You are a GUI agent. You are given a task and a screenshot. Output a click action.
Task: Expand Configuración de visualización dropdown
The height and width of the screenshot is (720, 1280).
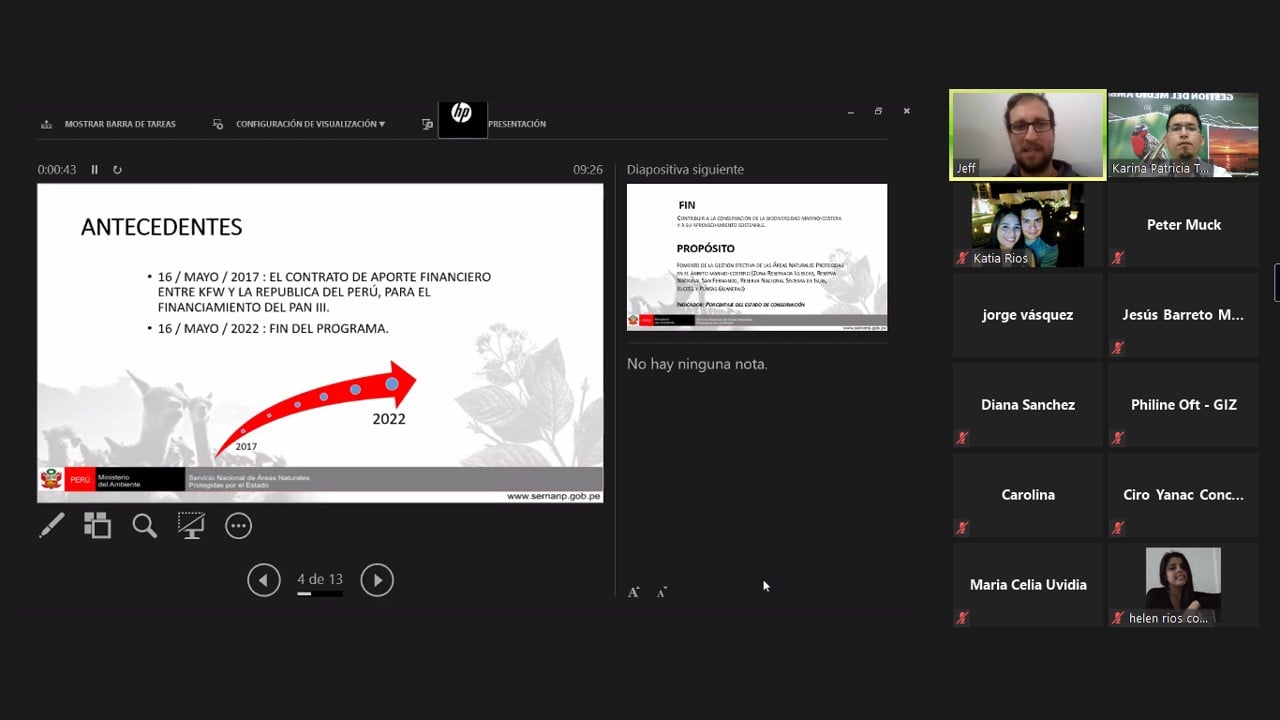[x=300, y=124]
